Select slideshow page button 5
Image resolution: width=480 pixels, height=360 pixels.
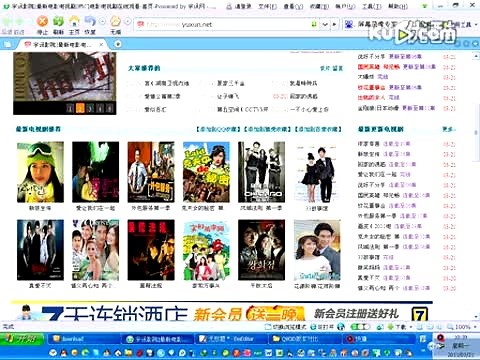pyautogui.click(x=110, y=108)
